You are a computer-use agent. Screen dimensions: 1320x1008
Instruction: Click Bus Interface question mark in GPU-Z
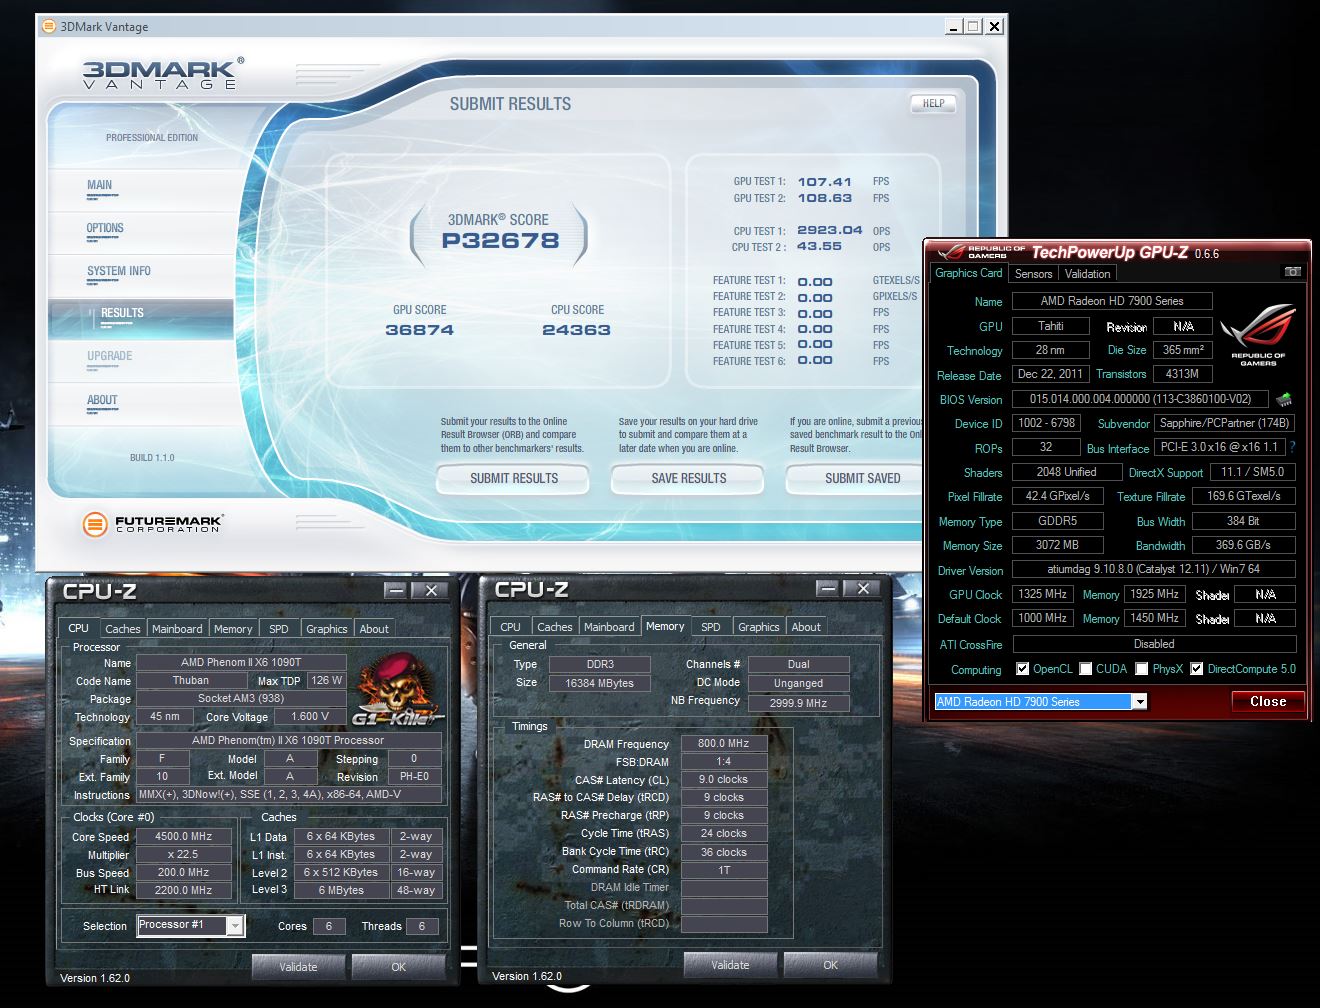(1292, 447)
